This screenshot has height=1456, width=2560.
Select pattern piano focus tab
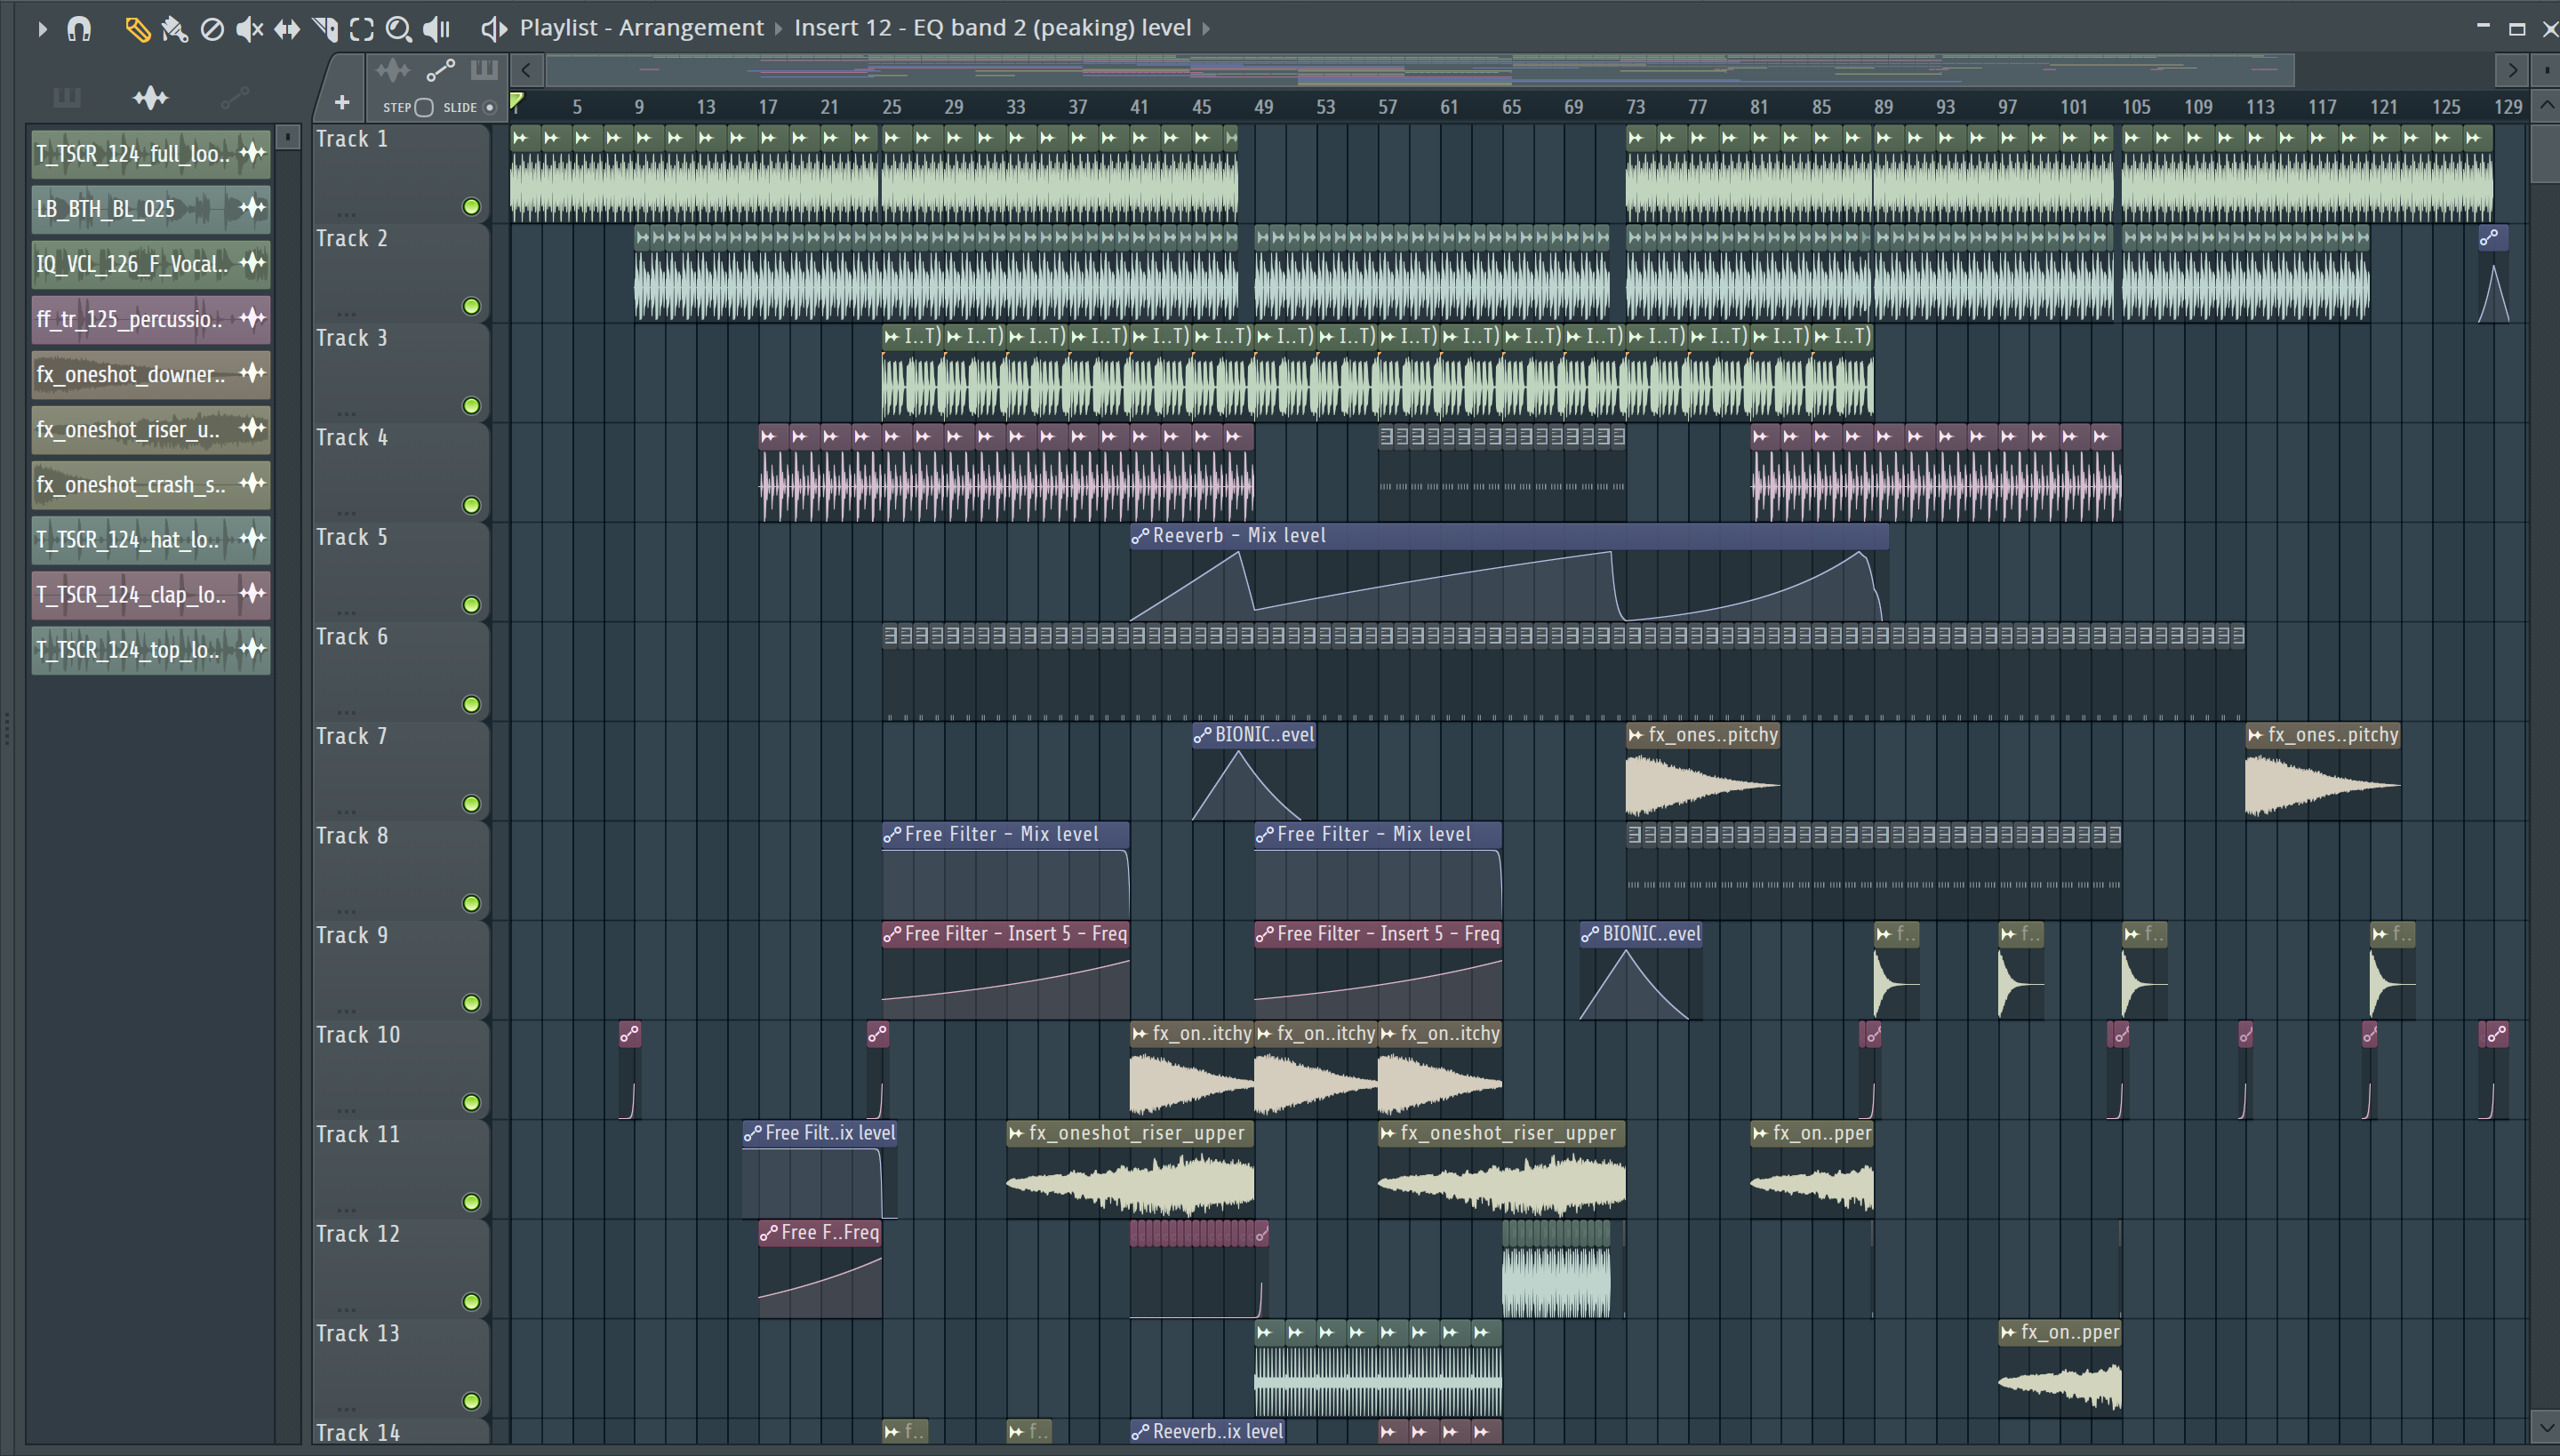(x=484, y=70)
